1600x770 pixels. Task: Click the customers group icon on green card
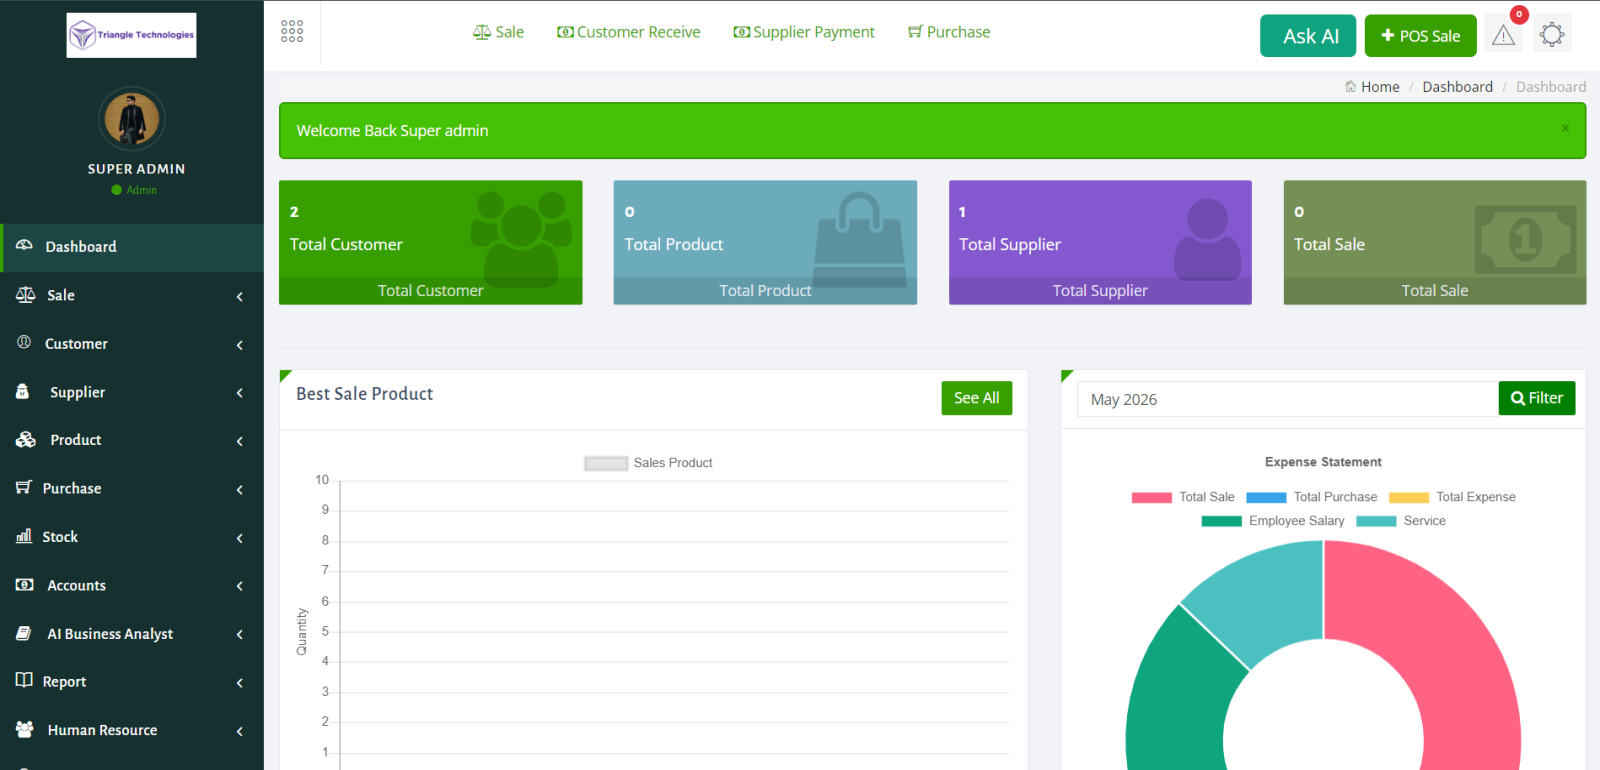520,238
